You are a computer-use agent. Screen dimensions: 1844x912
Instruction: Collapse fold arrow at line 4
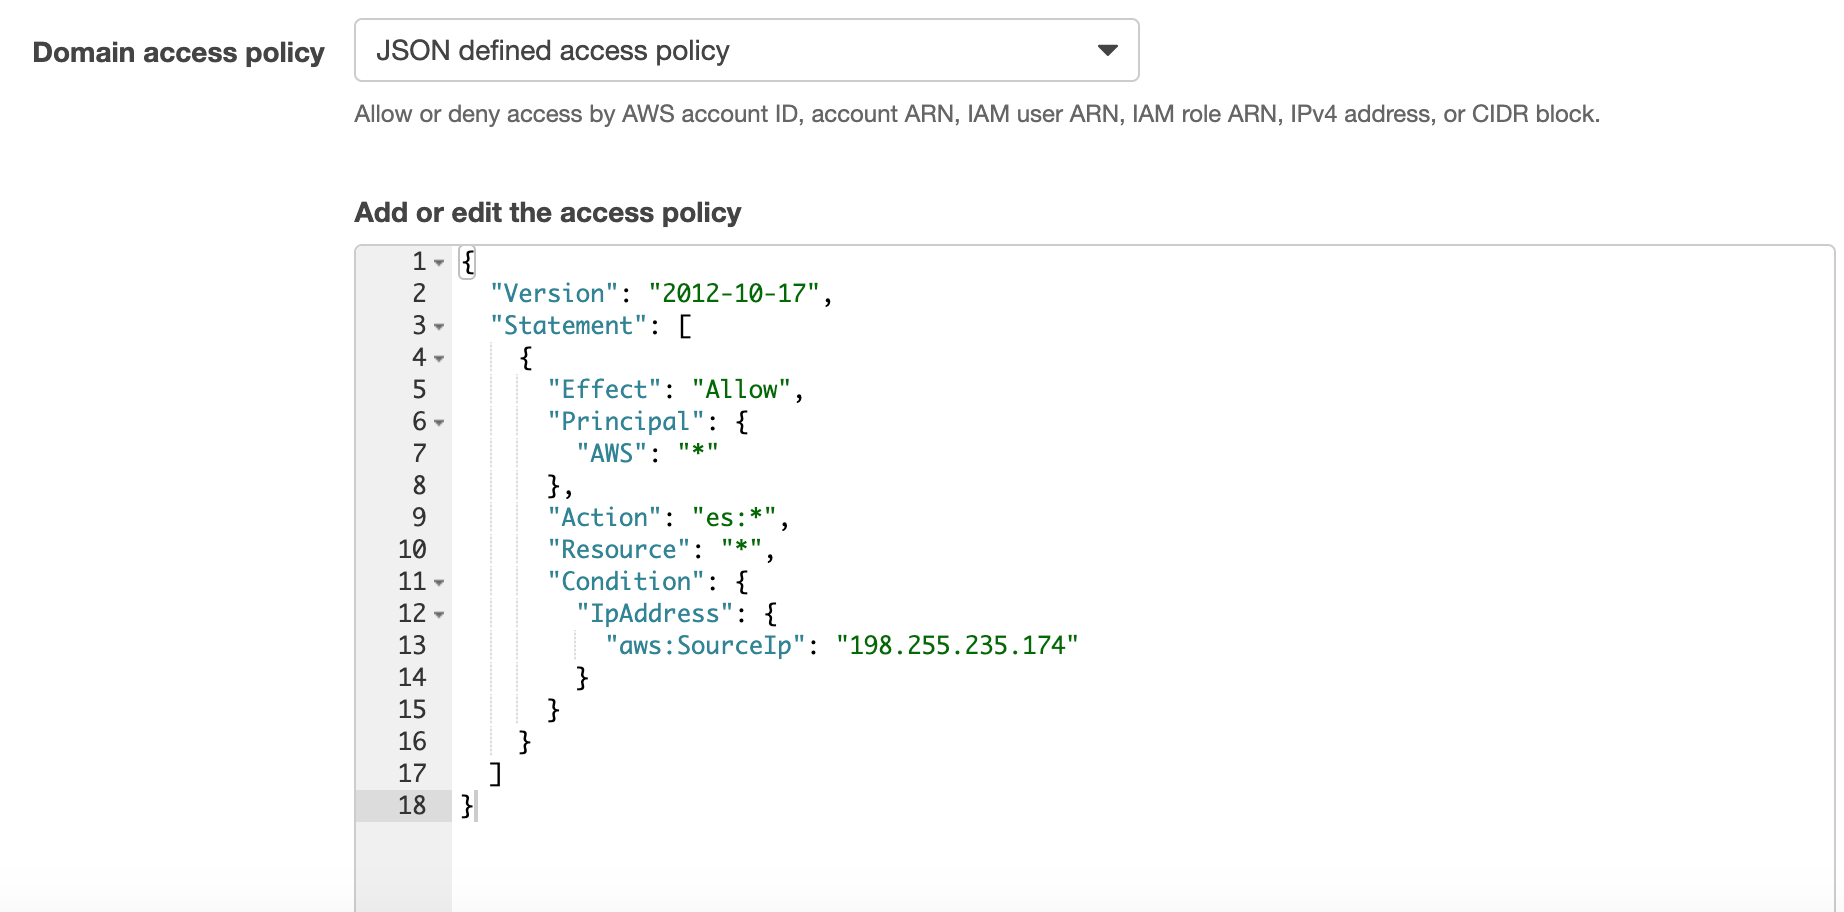coord(439,359)
